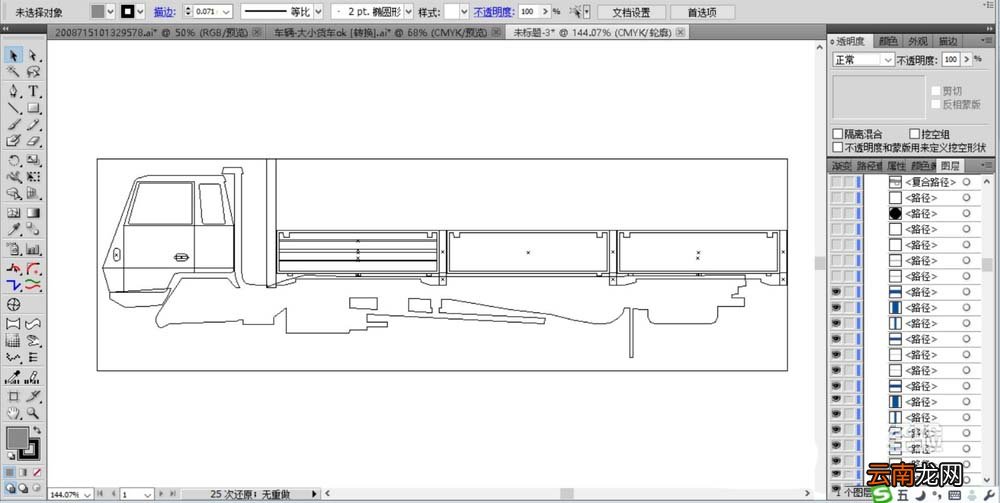Click the 首选项 button
The height and width of the screenshot is (503, 1000).
(x=702, y=12)
